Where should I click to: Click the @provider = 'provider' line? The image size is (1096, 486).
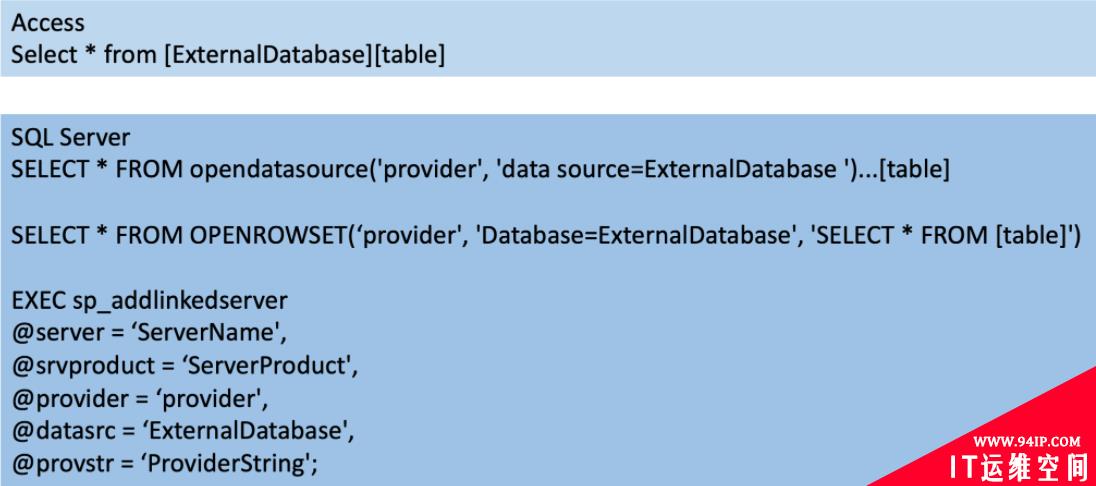140,399
